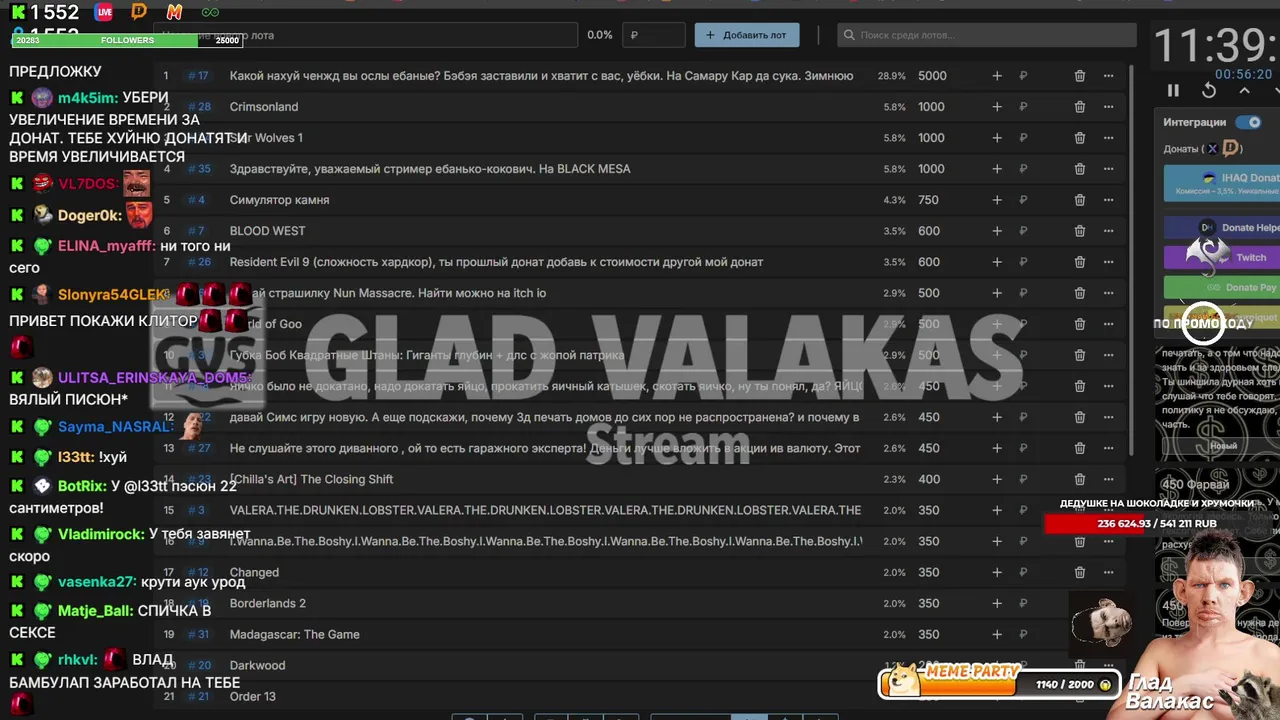Click the 750 amount of Симулятор камня

click(928, 200)
